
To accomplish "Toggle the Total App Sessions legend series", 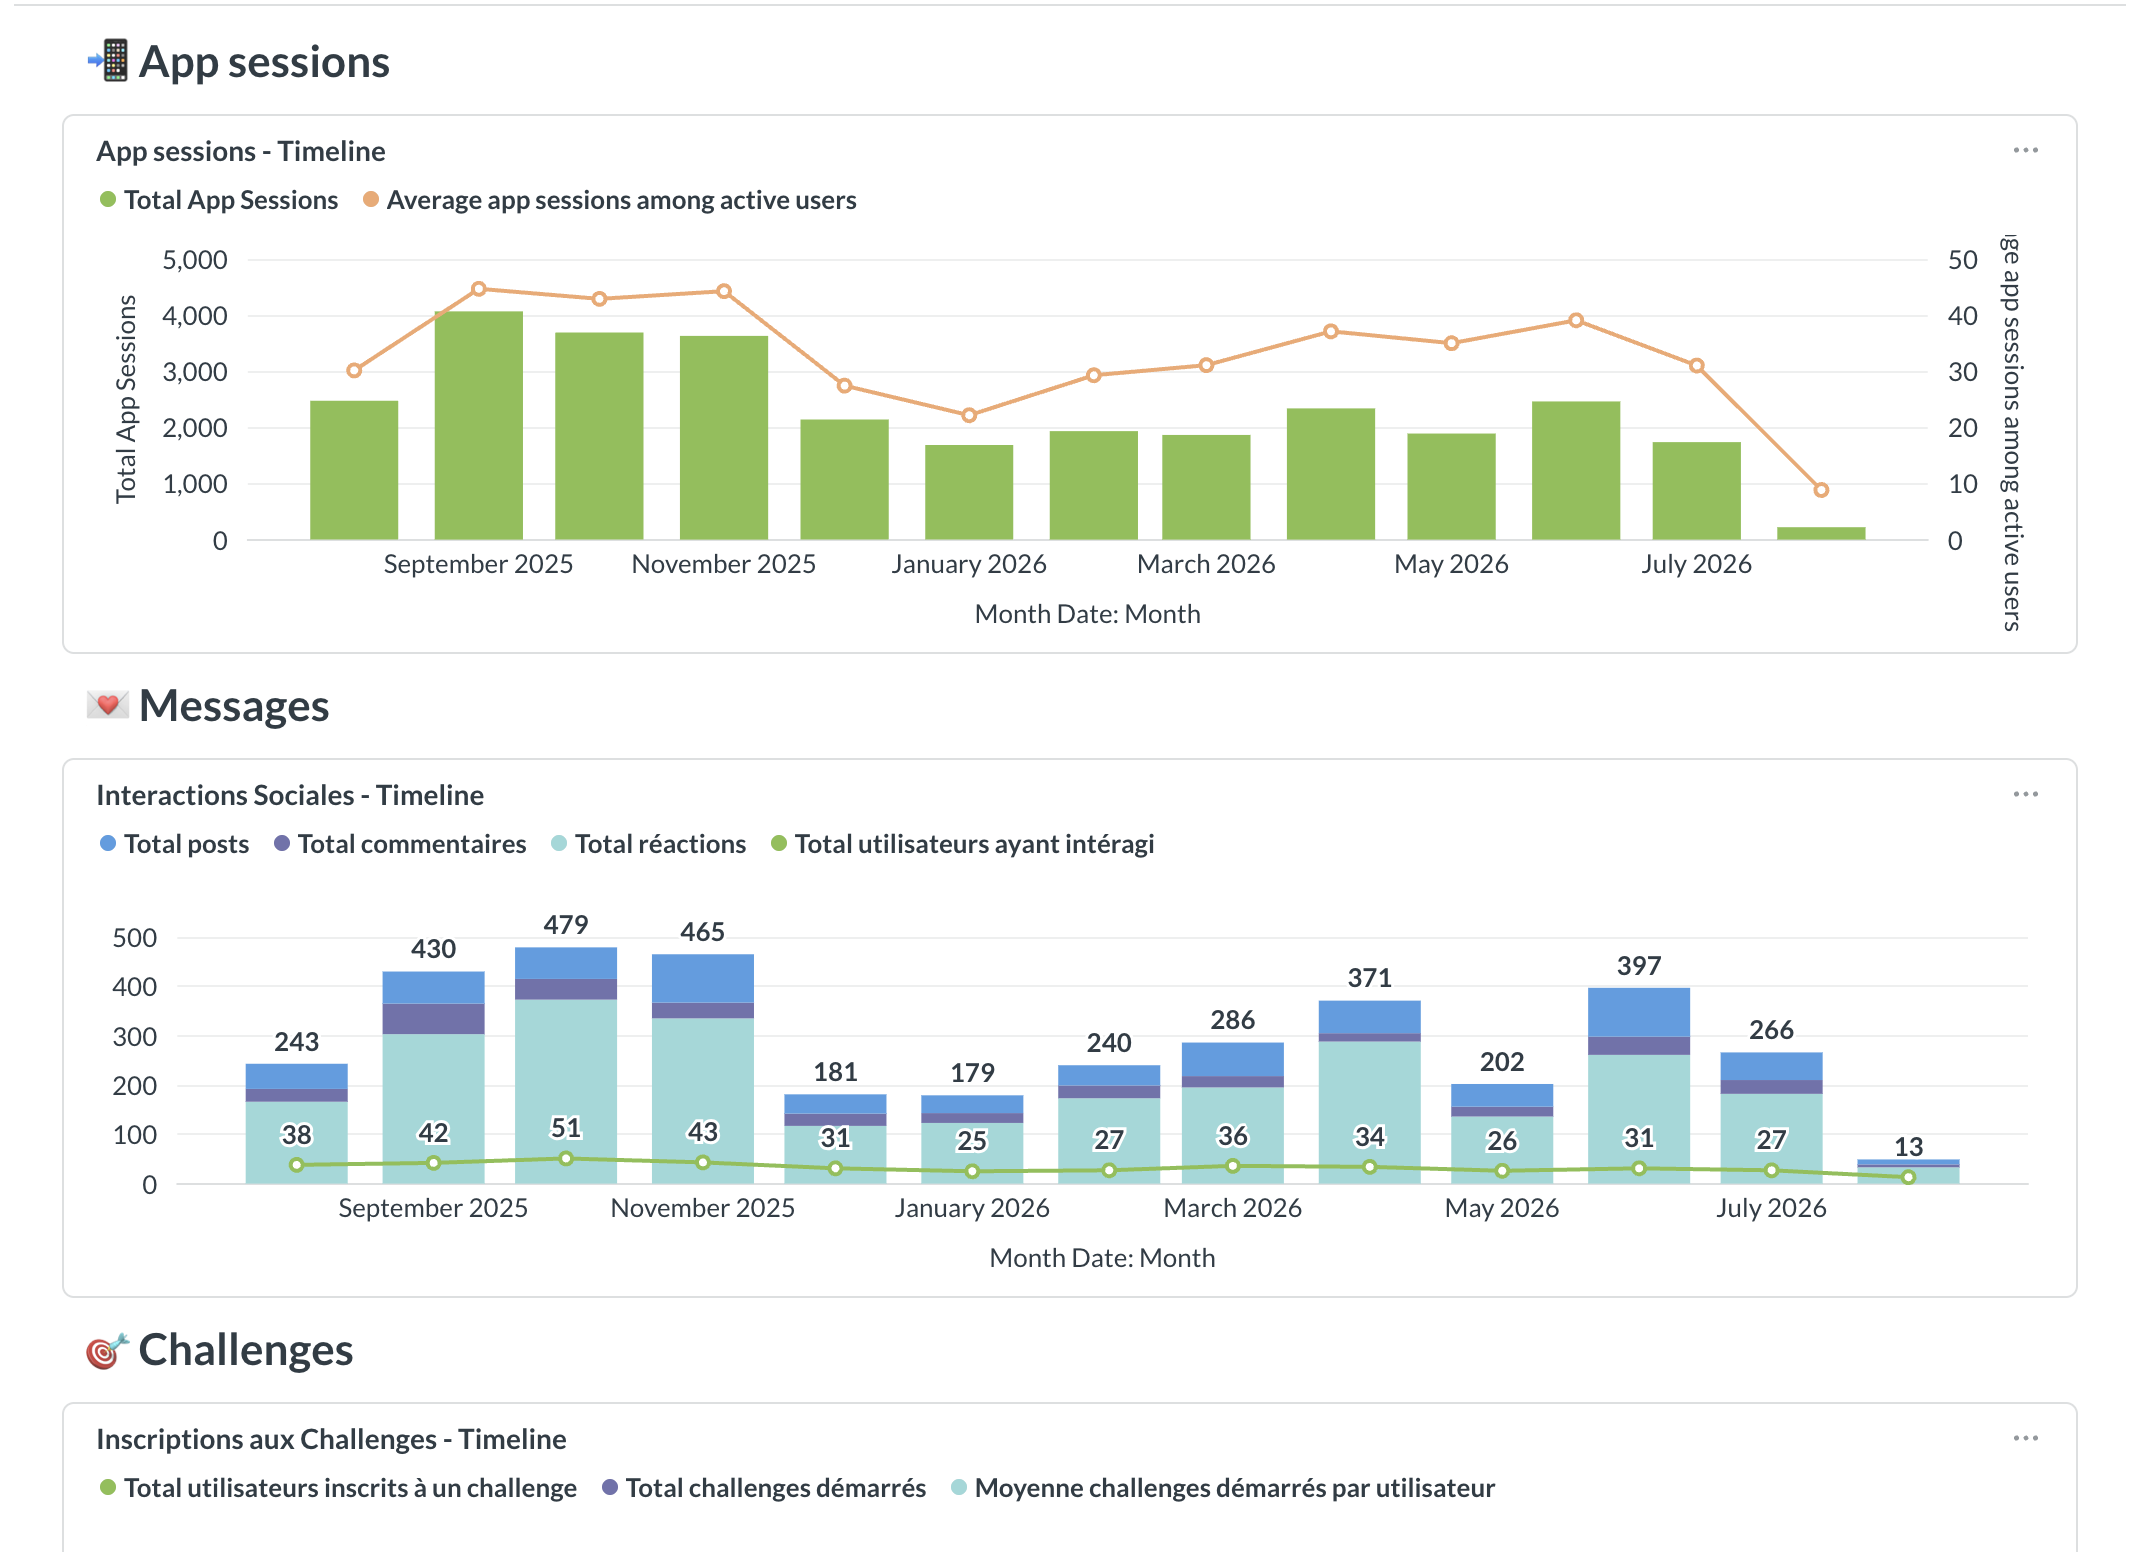I will tap(219, 200).
